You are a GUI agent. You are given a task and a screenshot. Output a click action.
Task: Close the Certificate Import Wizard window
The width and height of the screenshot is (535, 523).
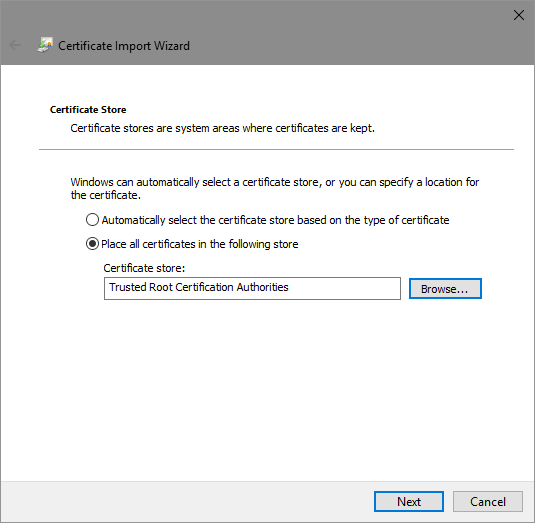(519, 15)
